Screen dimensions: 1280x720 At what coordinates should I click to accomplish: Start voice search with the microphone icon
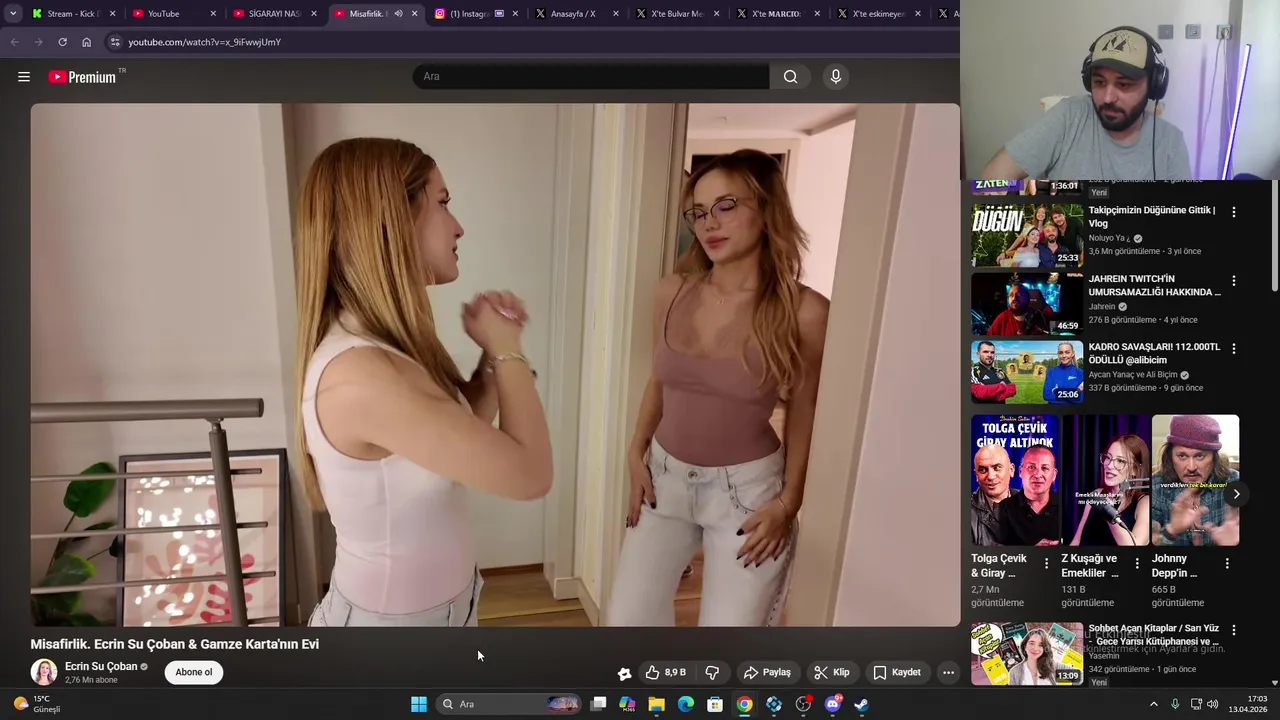pos(836,77)
